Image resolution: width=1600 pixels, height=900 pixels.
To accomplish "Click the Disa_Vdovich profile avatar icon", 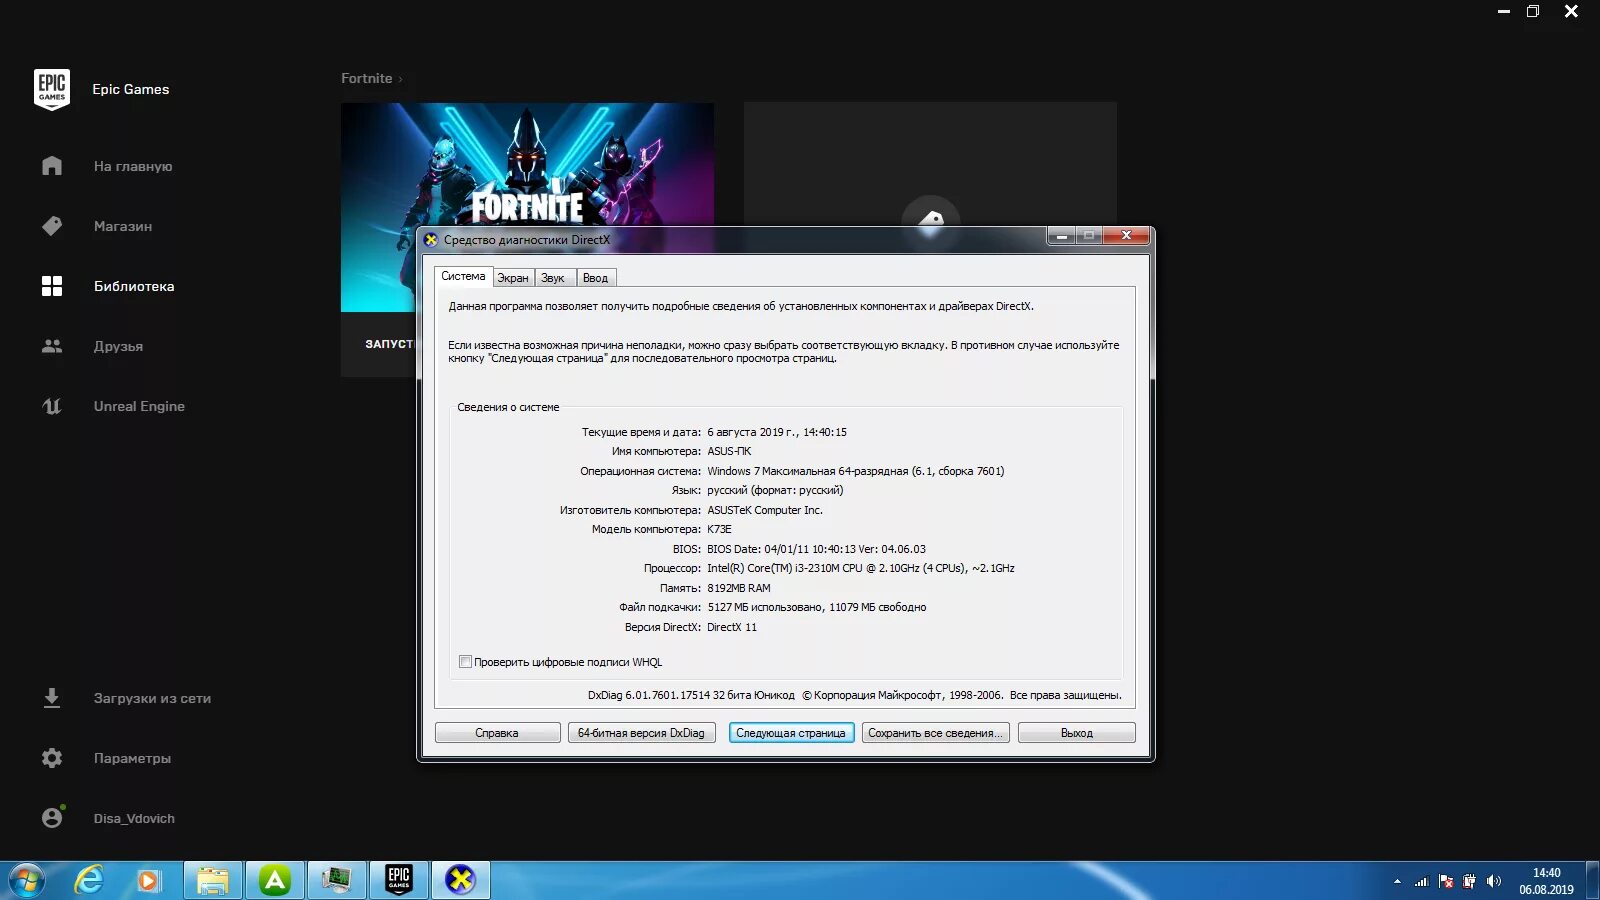I will (x=52, y=818).
